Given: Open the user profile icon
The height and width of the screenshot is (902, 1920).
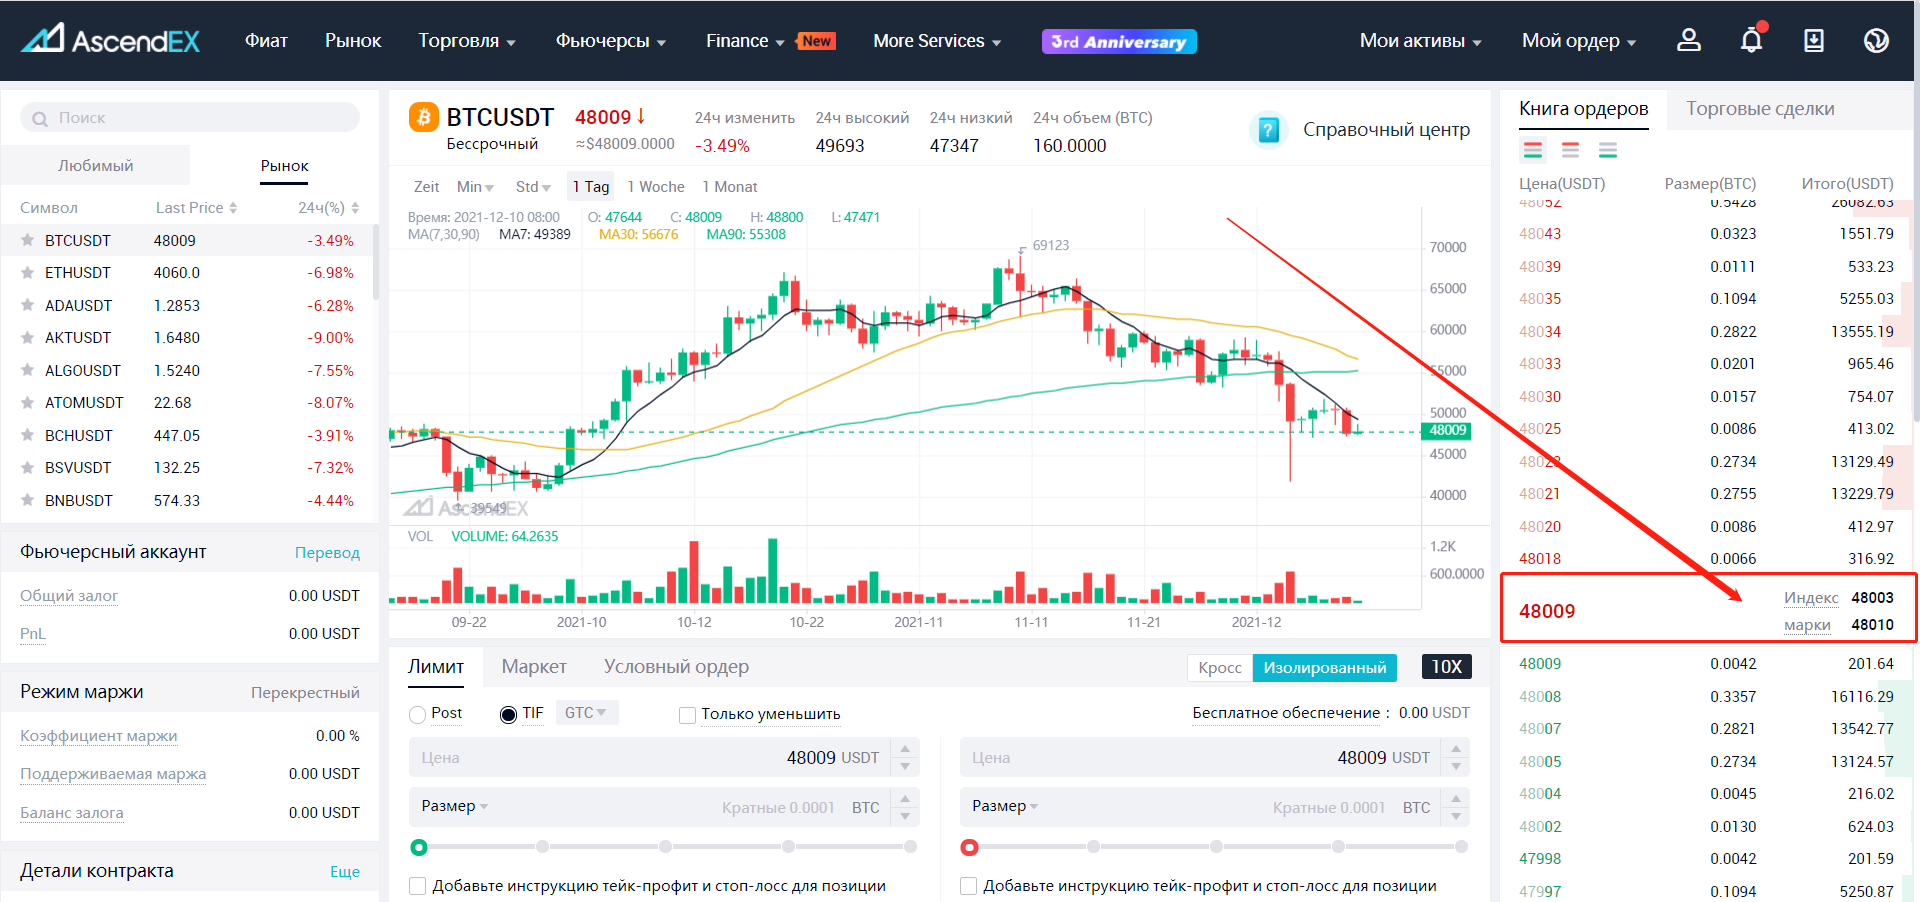Looking at the screenshot, I should 1689,40.
